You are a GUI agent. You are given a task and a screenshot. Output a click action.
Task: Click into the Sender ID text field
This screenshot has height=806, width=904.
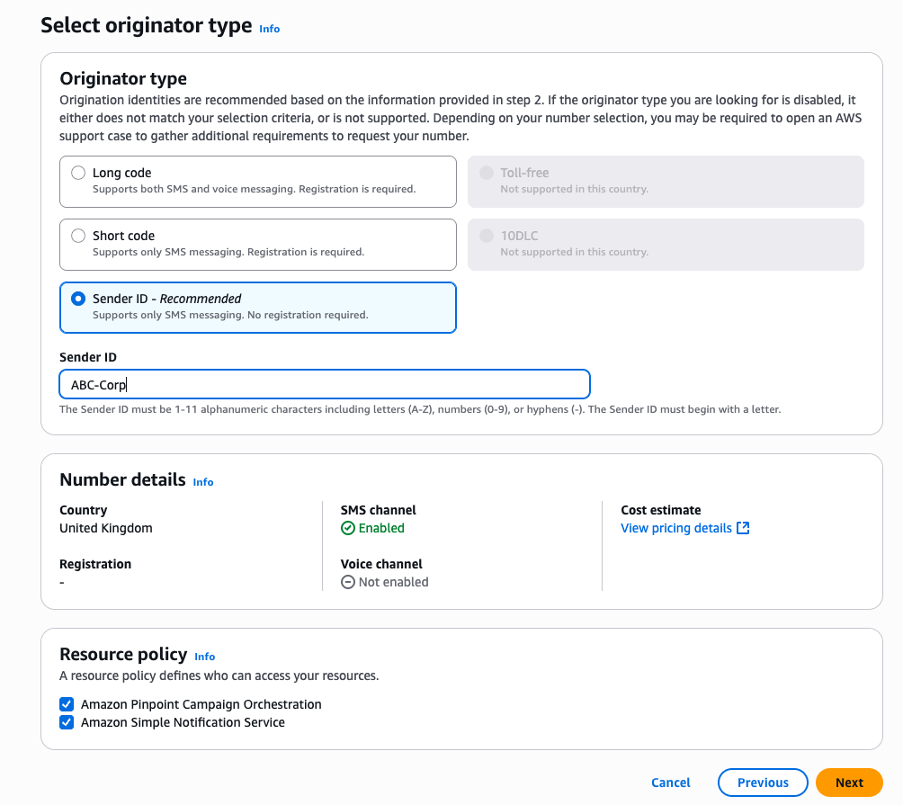coord(324,385)
